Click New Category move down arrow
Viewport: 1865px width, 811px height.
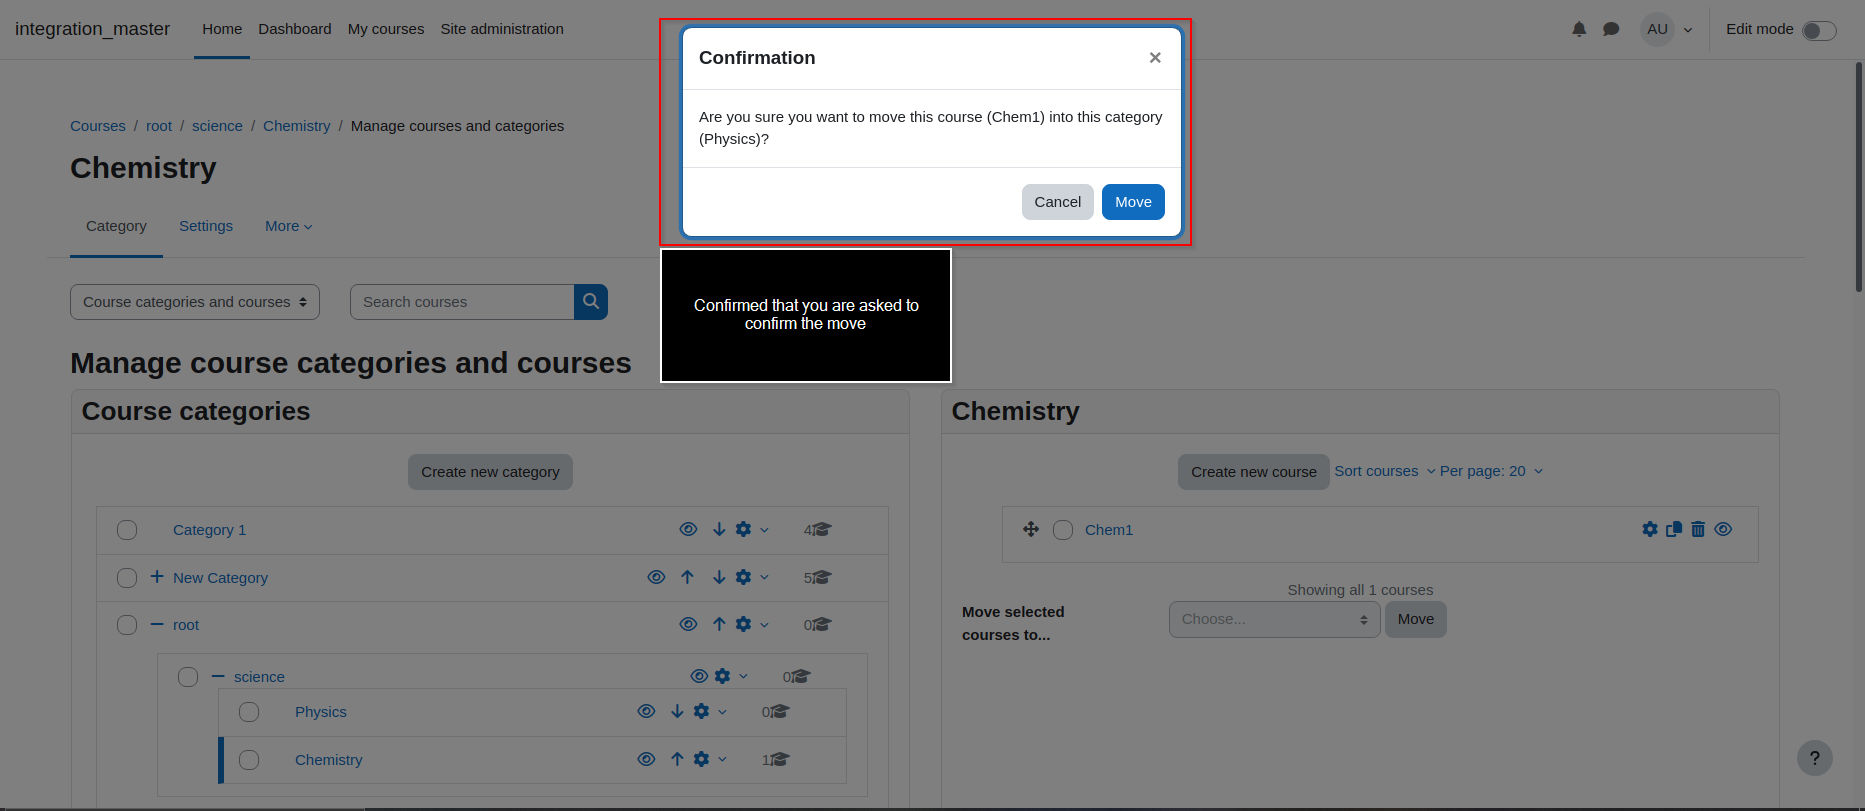pos(719,578)
